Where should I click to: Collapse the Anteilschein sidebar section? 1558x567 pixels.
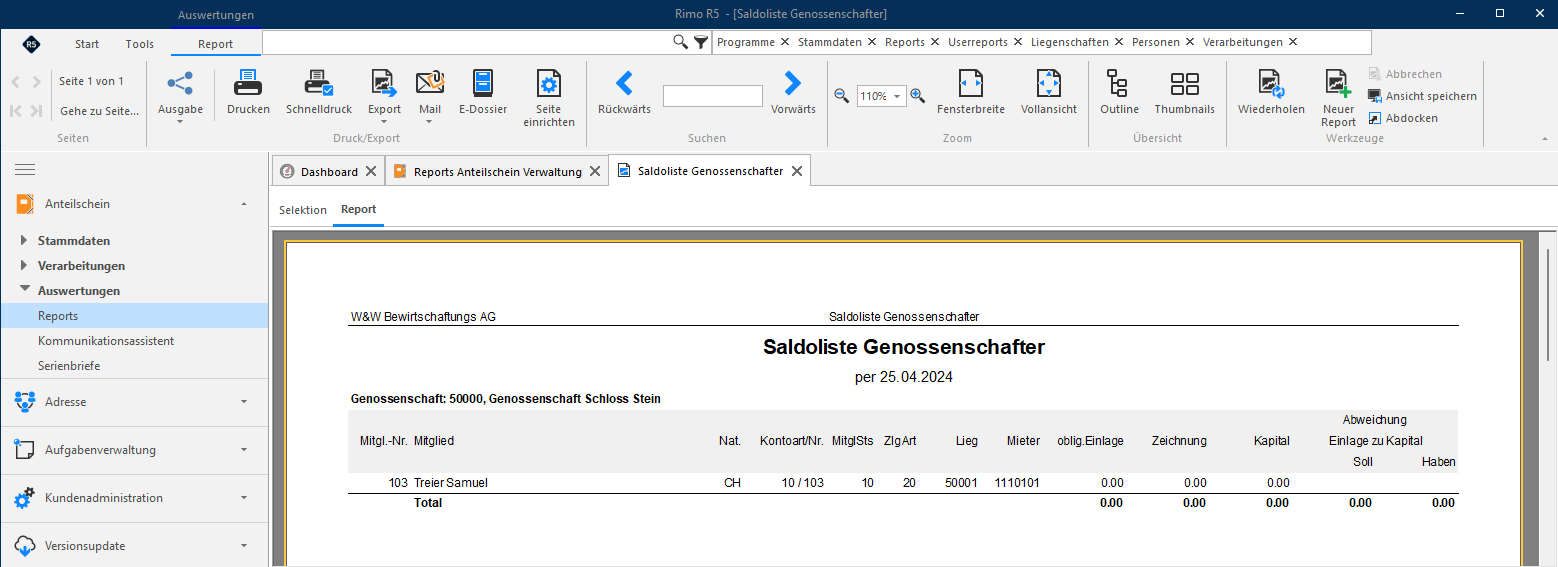click(244, 204)
